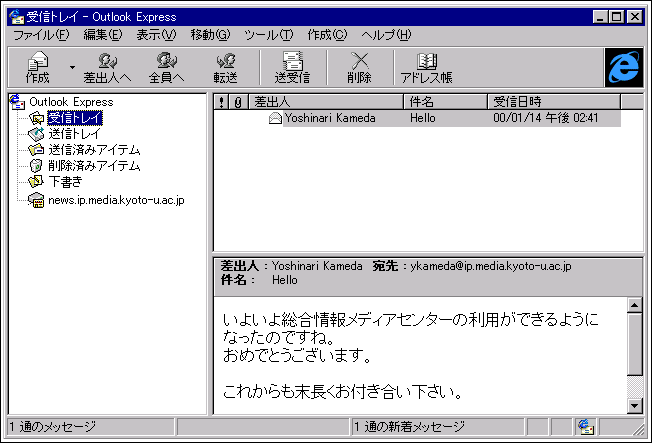This screenshot has width=652, height=443.
Task: Sort by 受信日時 column header
Action: 554,102
